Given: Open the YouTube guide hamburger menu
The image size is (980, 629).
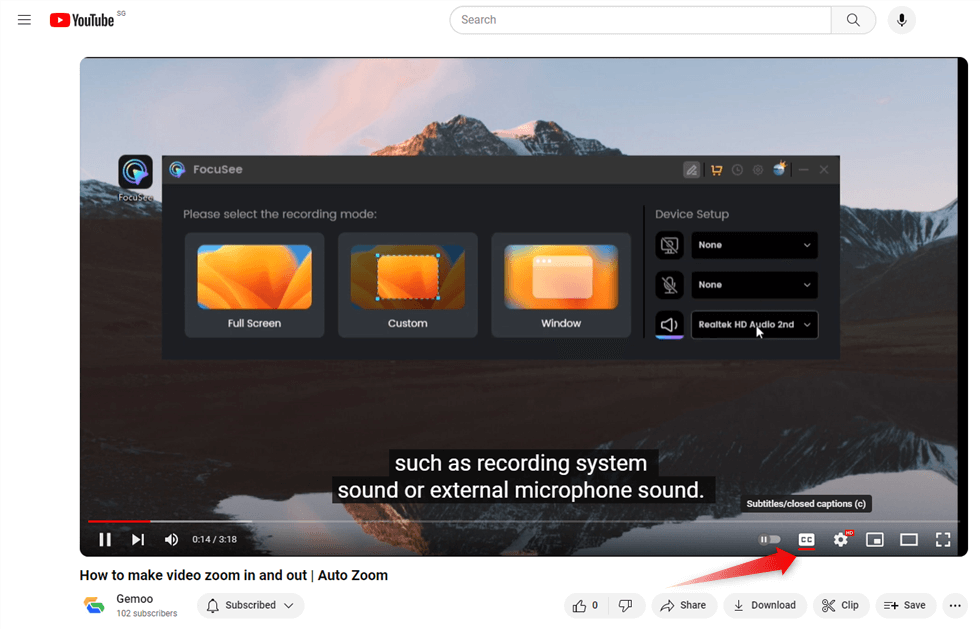Looking at the screenshot, I should [x=24, y=20].
